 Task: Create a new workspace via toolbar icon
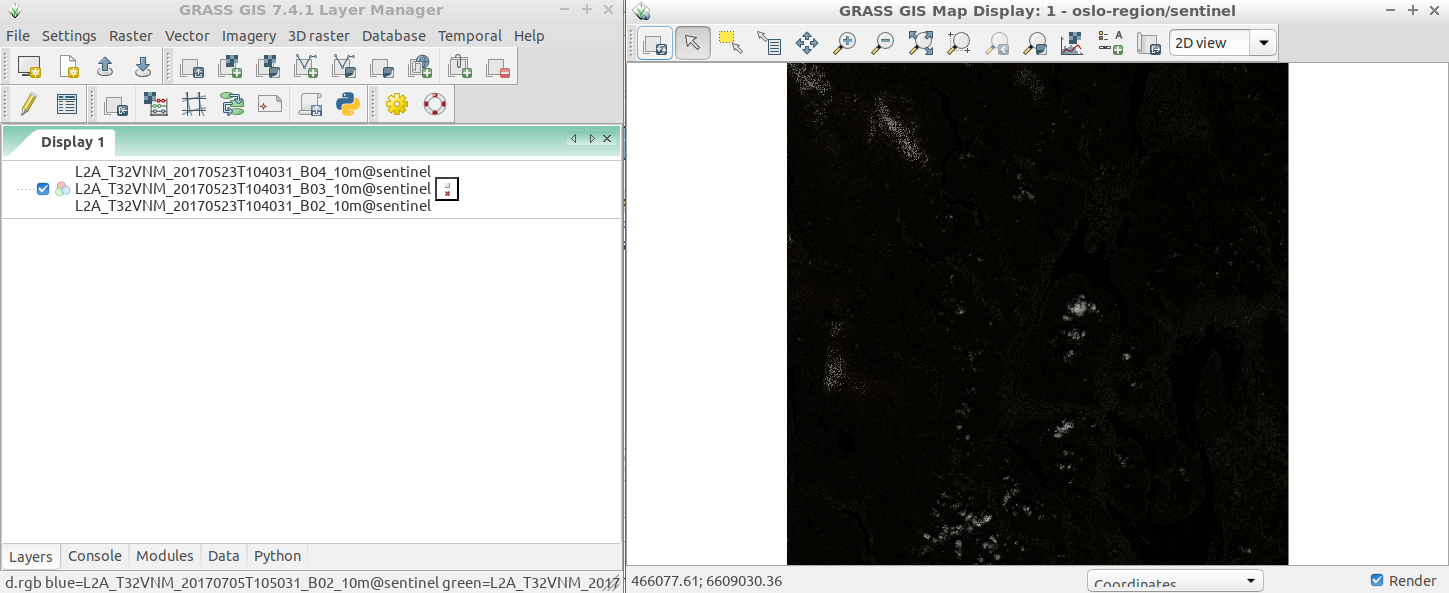pos(68,67)
